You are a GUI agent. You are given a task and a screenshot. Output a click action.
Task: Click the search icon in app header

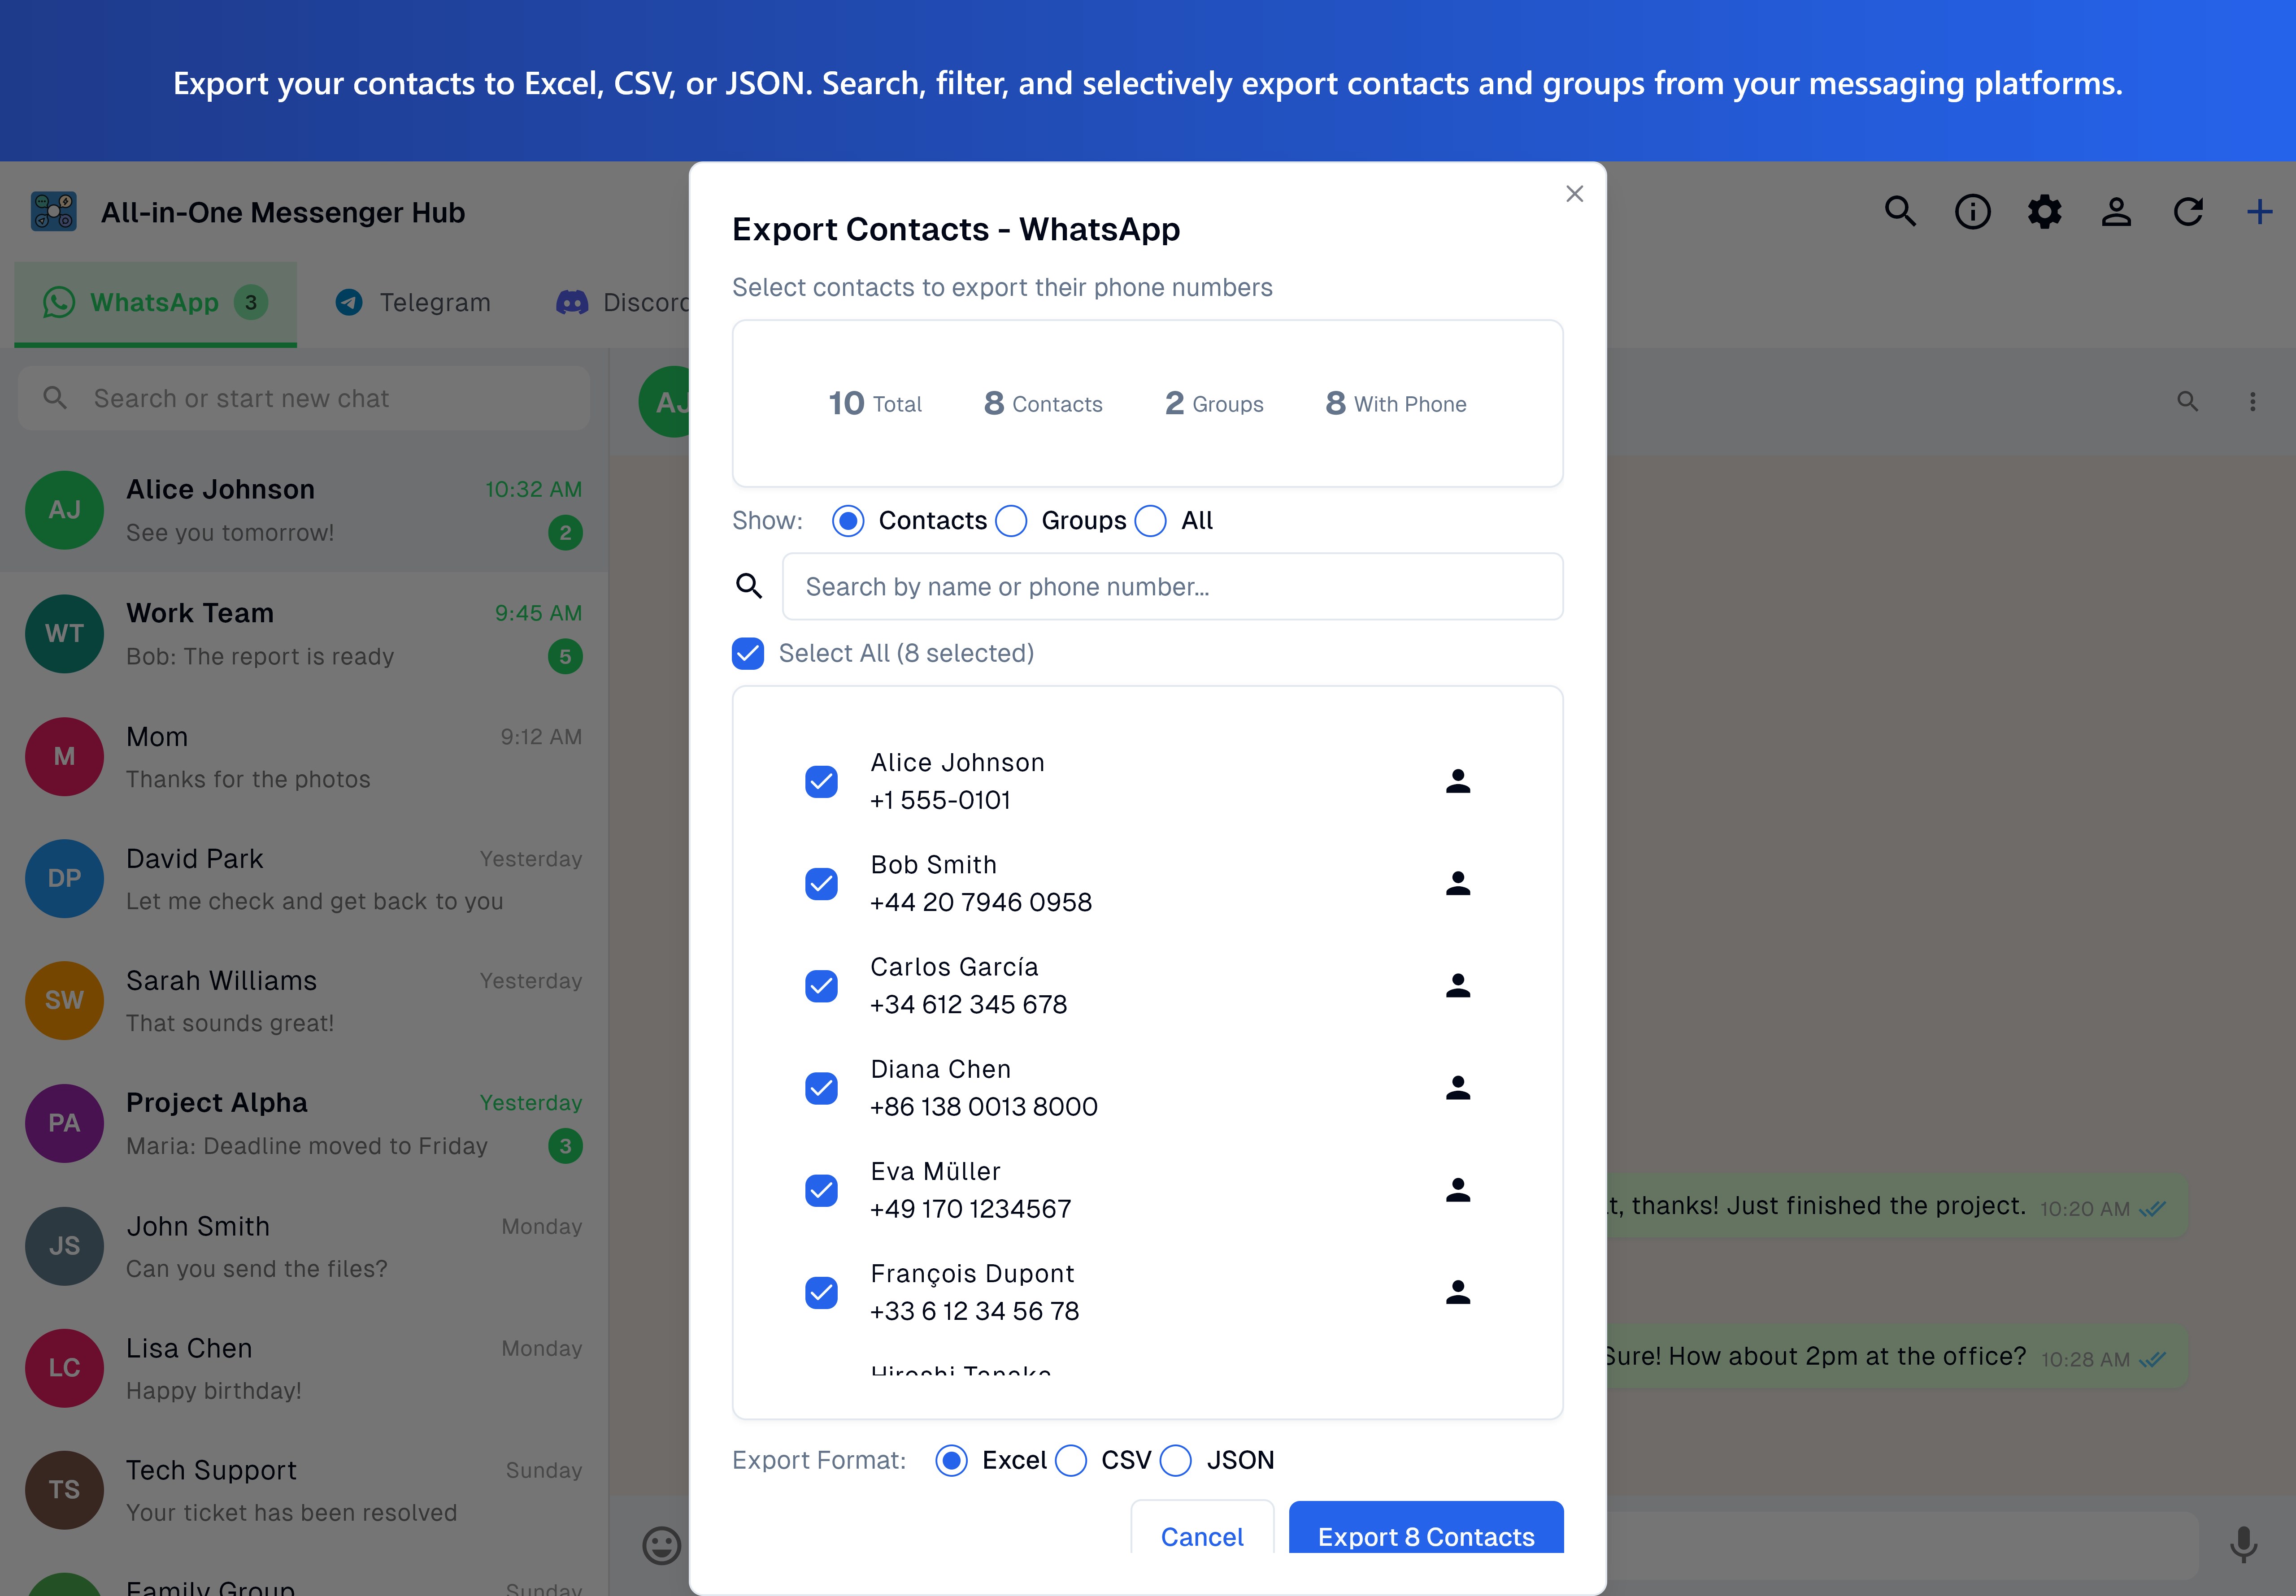tap(1900, 212)
